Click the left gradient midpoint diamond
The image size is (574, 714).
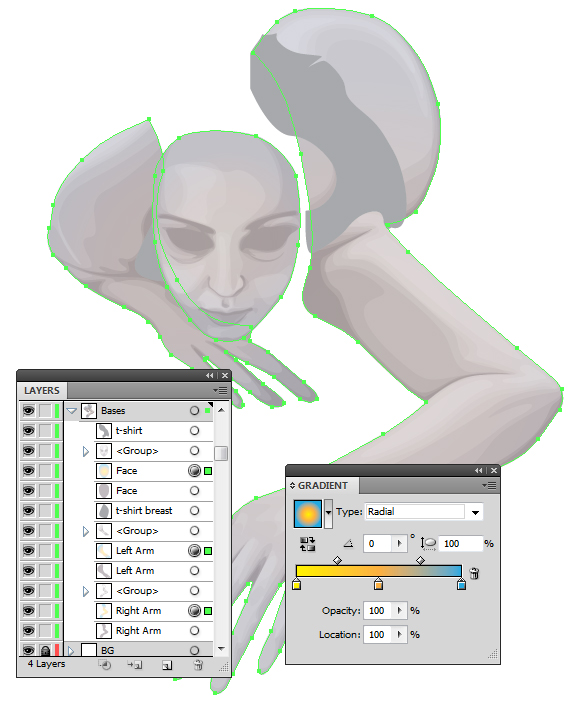[x=337, y=560]
